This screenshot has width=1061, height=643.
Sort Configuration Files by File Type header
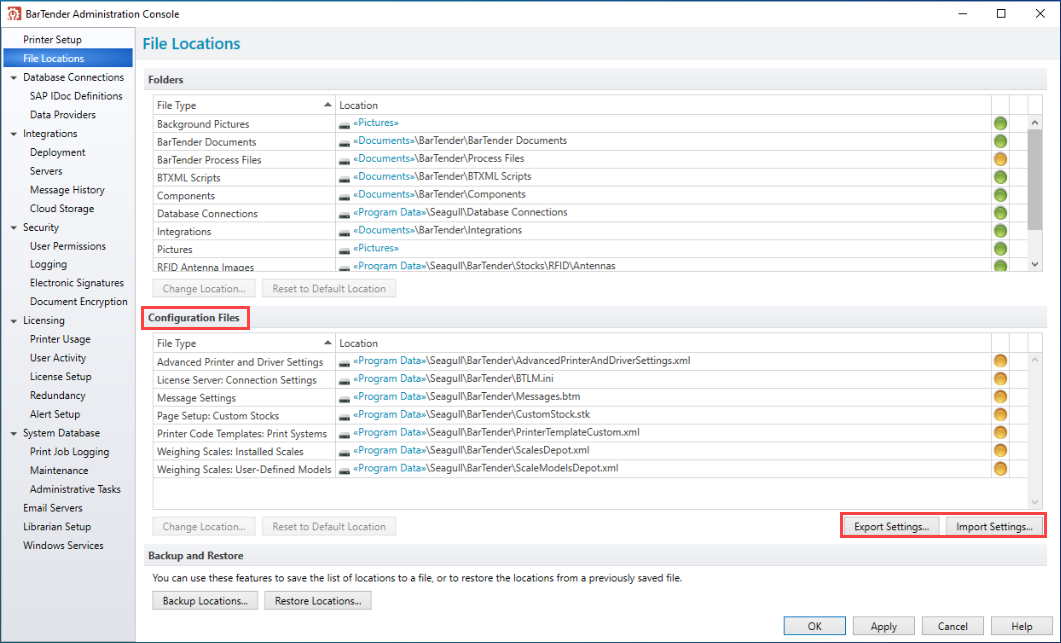click(x=244, y=343)
